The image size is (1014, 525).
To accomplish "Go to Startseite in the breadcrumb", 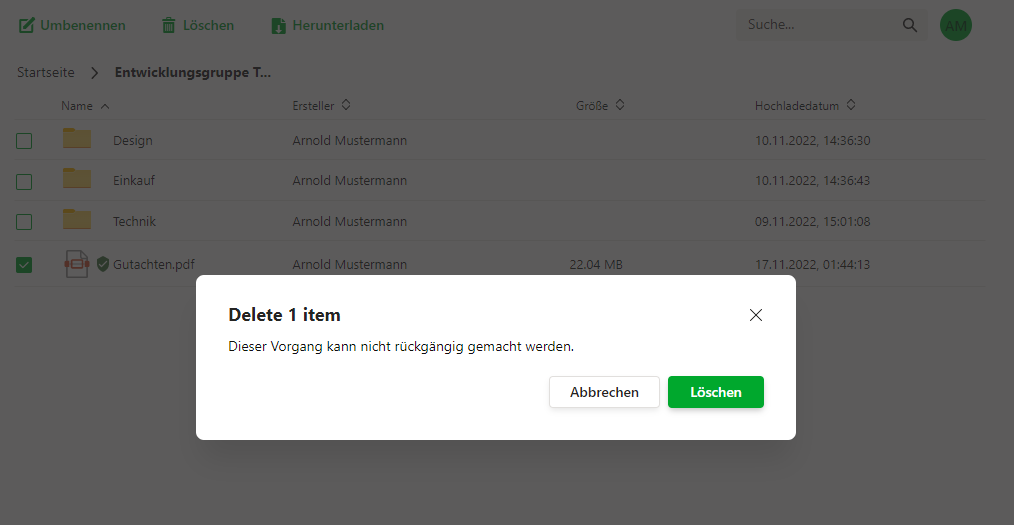I will tap(45, 72).
